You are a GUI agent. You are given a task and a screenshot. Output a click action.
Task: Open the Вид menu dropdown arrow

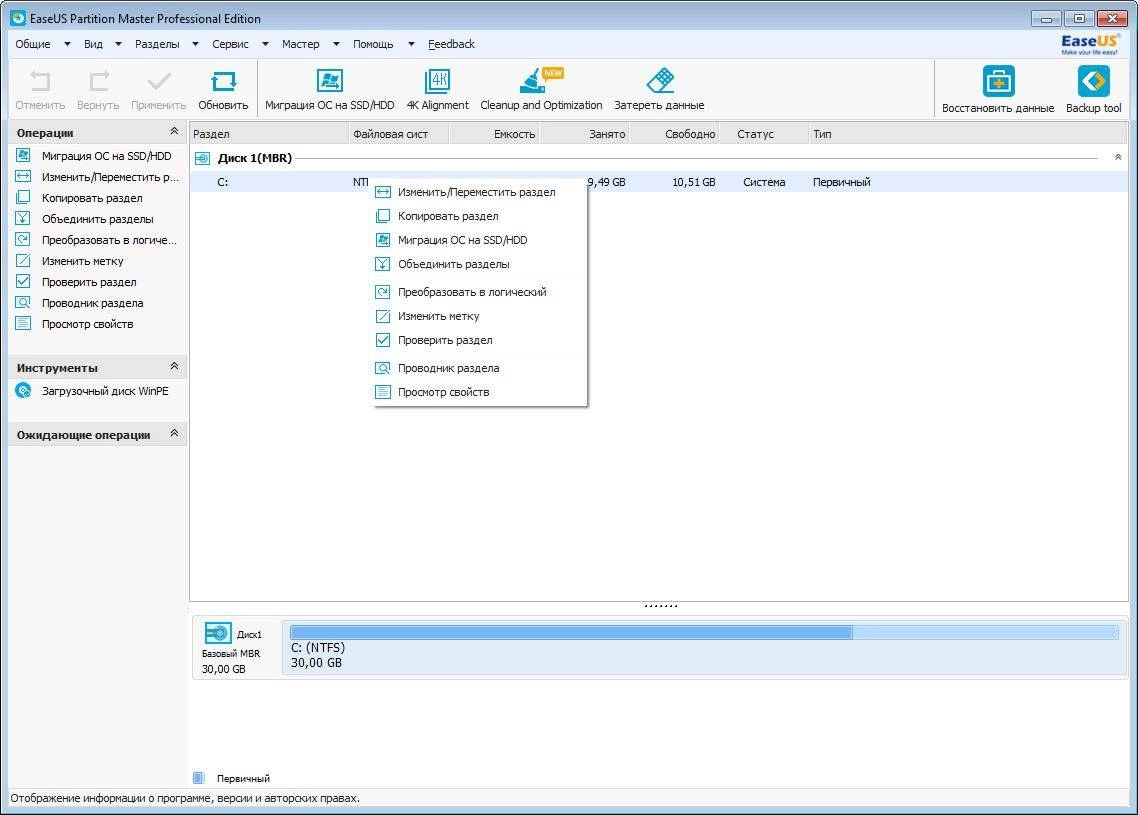click(118, 44)
